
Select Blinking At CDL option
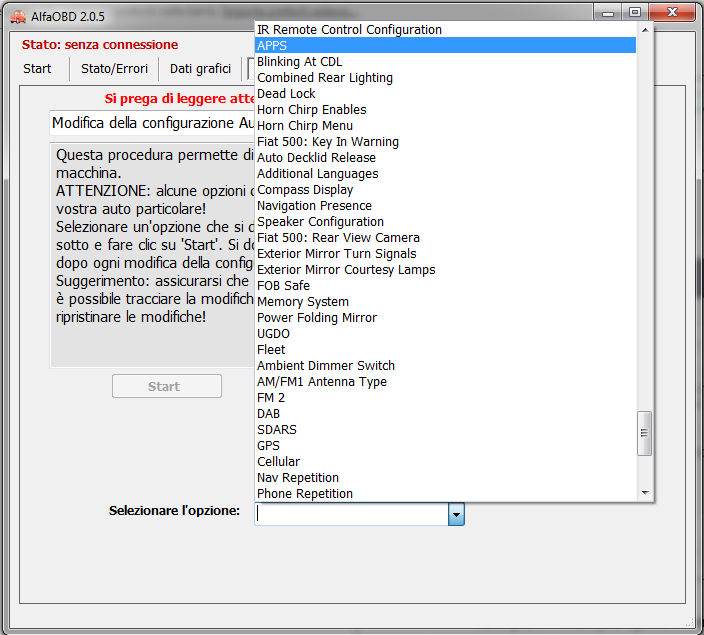[x=445, y=62]
